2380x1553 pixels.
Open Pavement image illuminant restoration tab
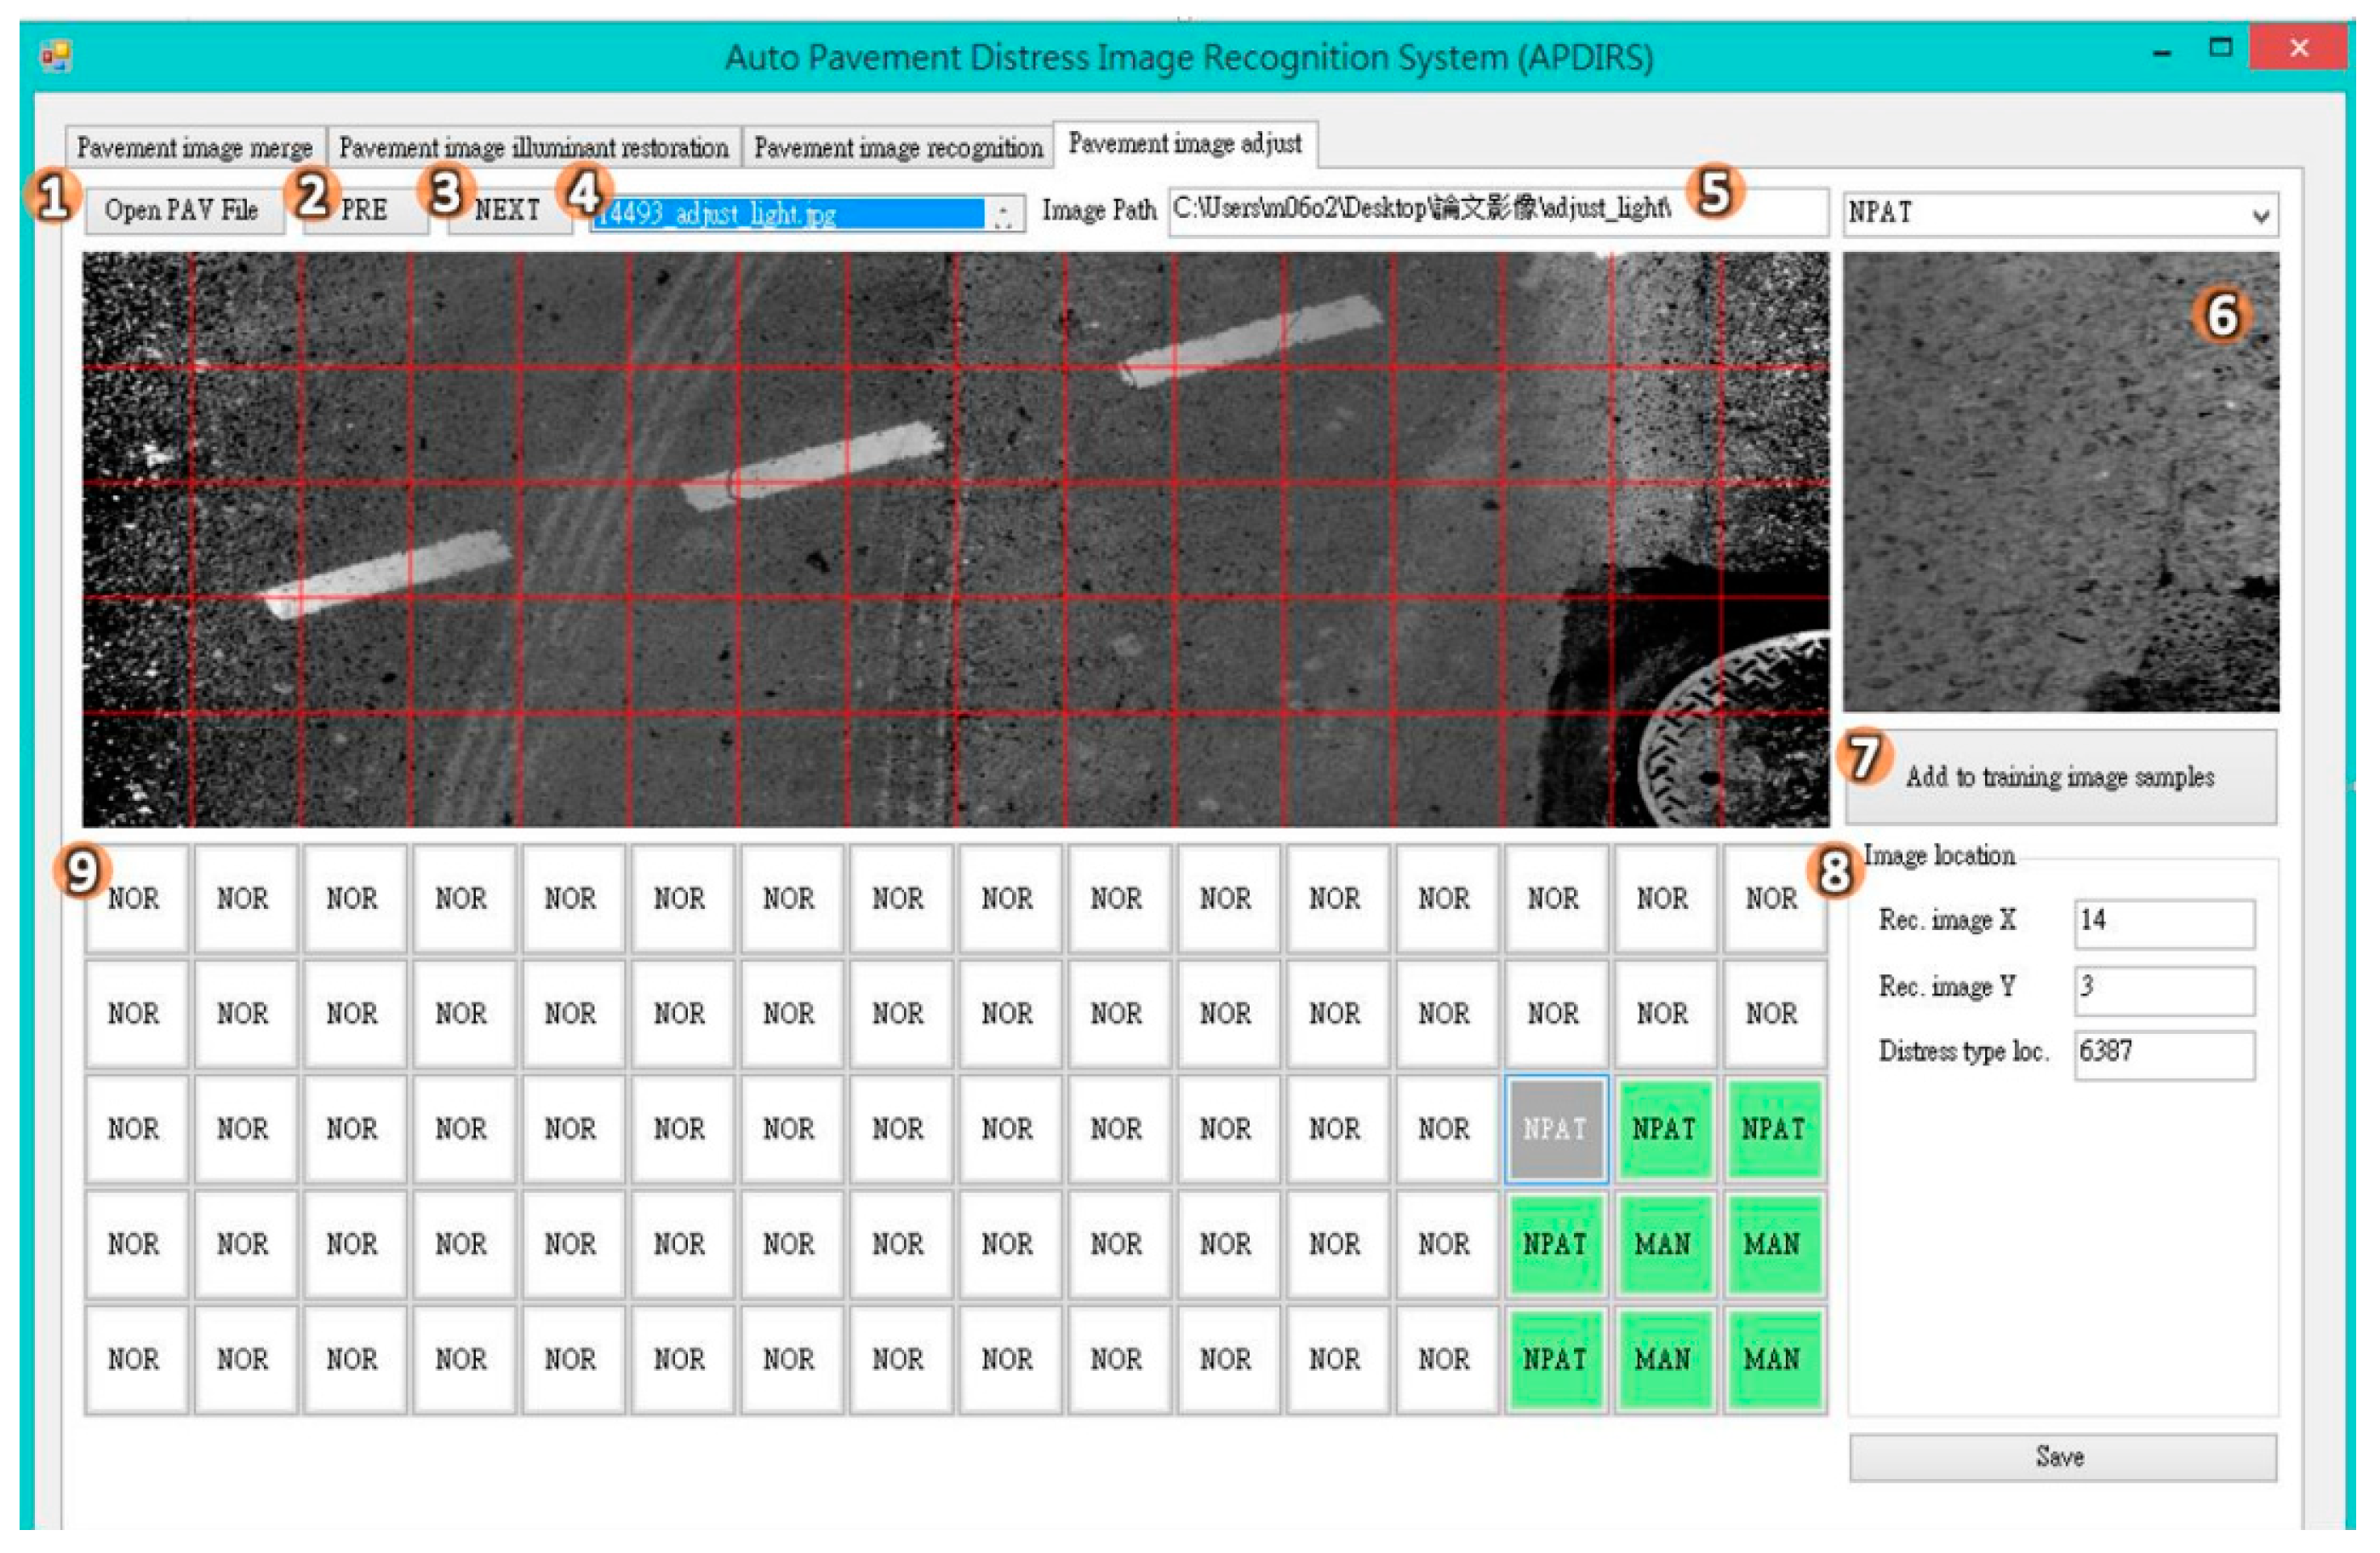pyautogui.click(x=534, y=148)
